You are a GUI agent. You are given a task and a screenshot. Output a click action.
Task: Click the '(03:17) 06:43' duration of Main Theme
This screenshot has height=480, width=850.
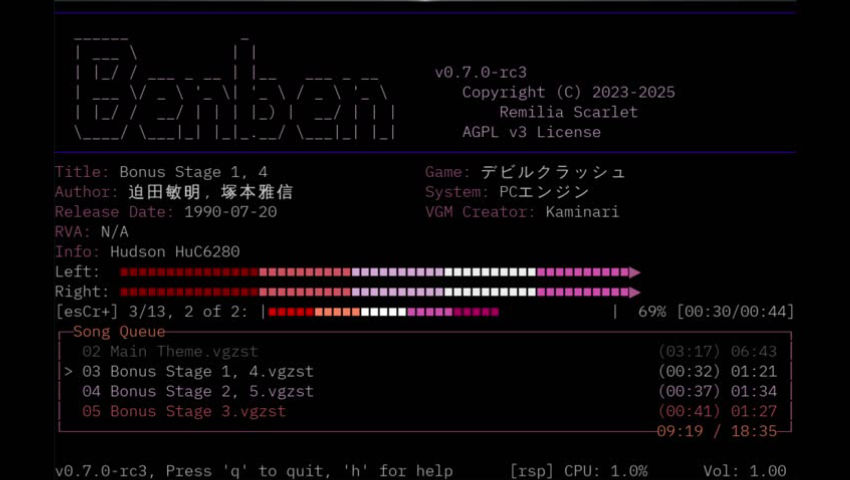point(717,351)
